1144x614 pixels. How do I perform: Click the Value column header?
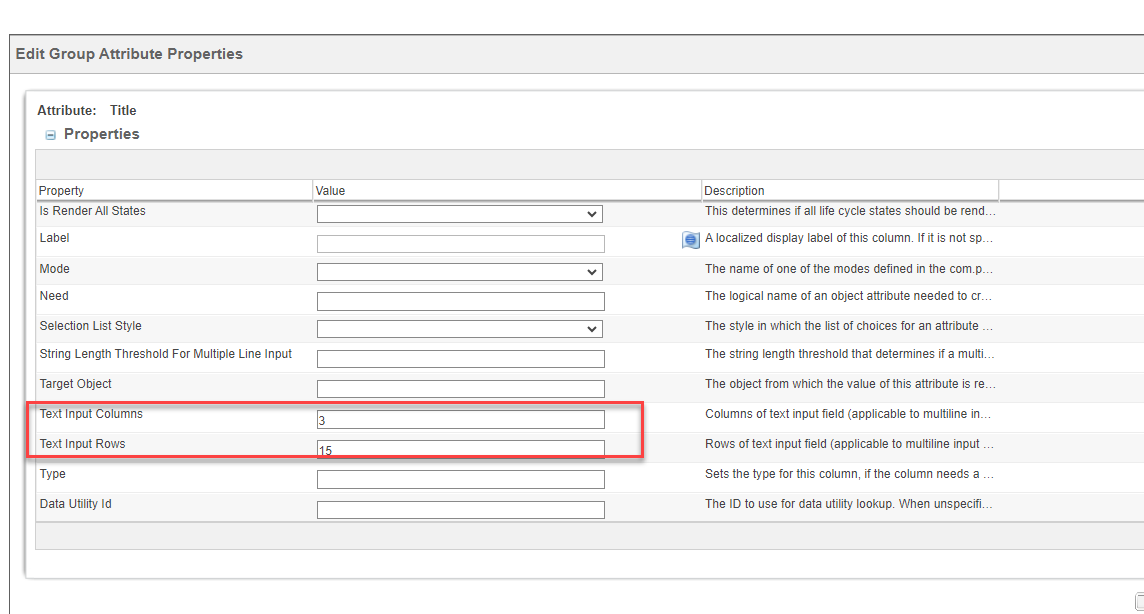pos(328,190)
